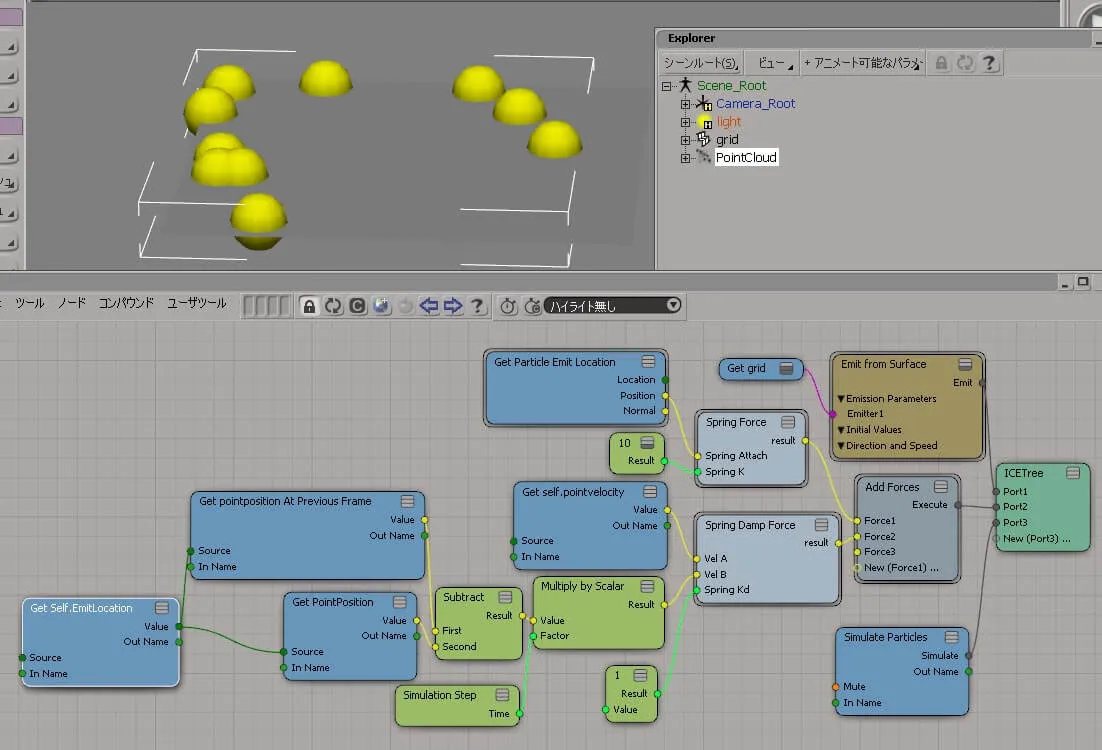Toggle the Direction and Speed section

tap(841, 446)
